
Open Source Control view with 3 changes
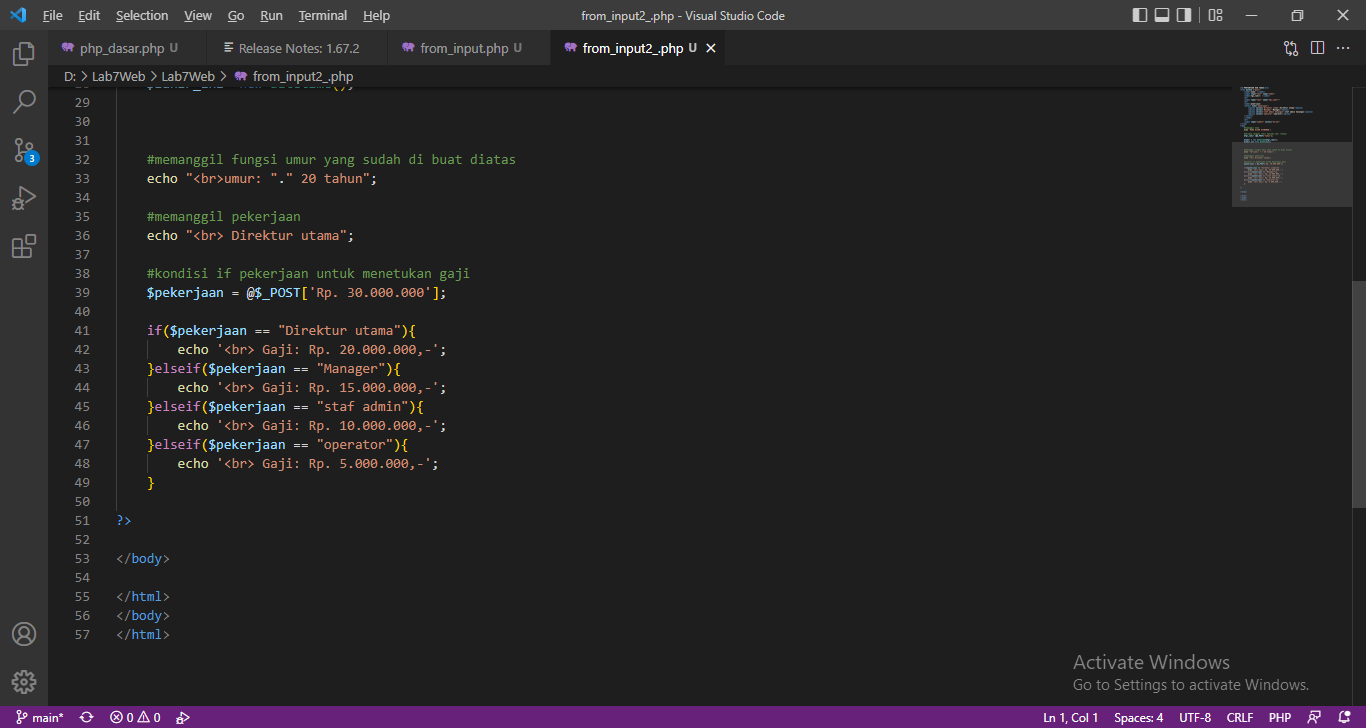[24, 150]
